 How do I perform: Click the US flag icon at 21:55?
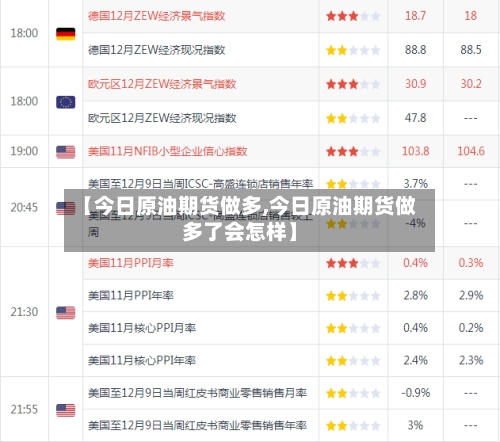point(66,410)
